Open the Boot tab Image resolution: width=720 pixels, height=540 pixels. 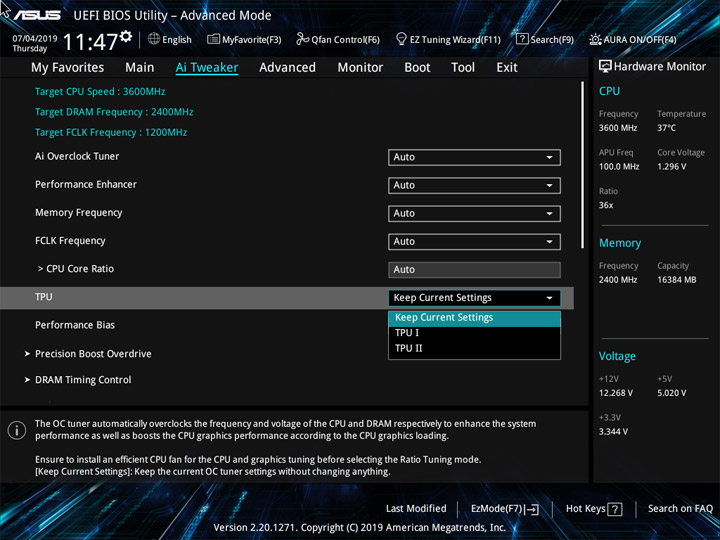(417, 68)
